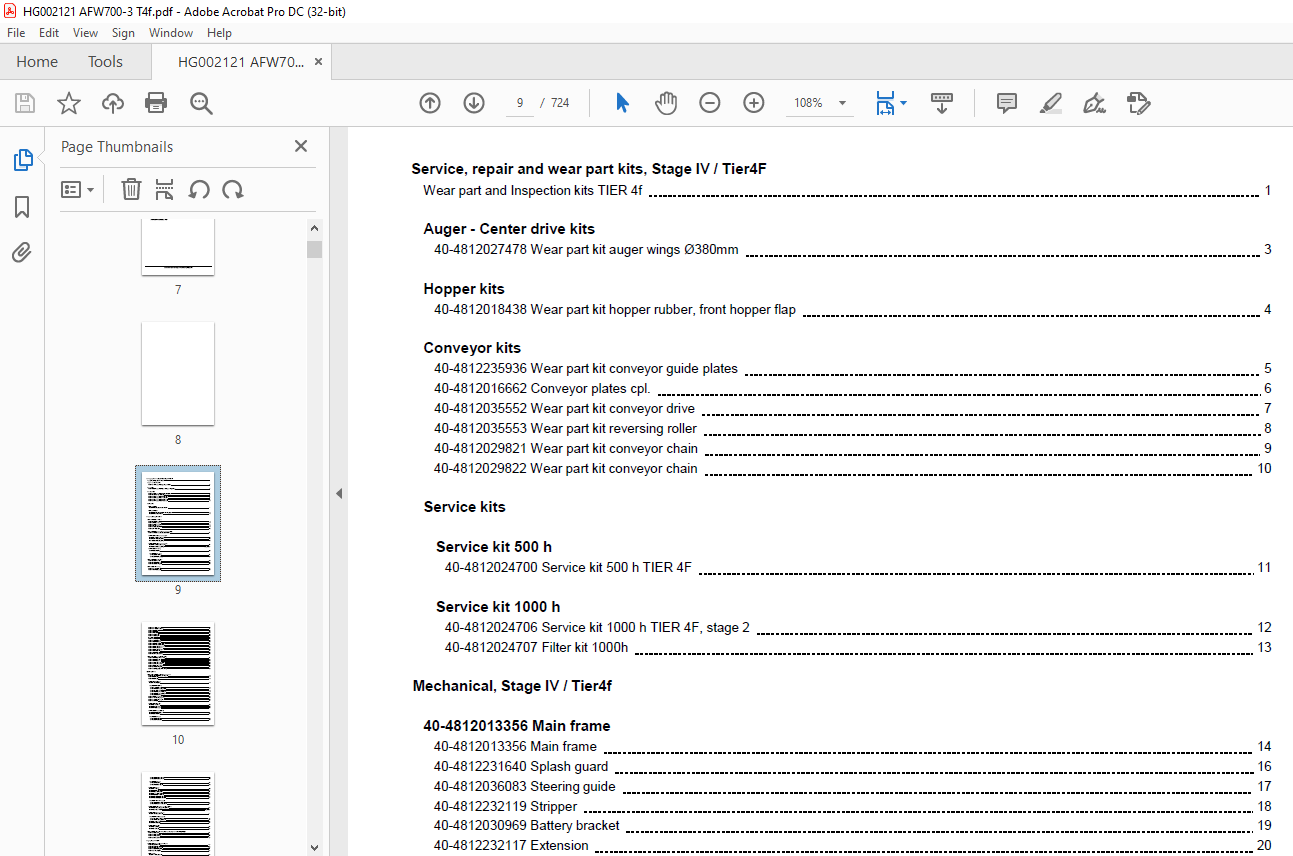Open '40-4812016662 Conveyor plates cpl.' entry
This screenshot has height=856, width=1293.
[x=542, y=389]
